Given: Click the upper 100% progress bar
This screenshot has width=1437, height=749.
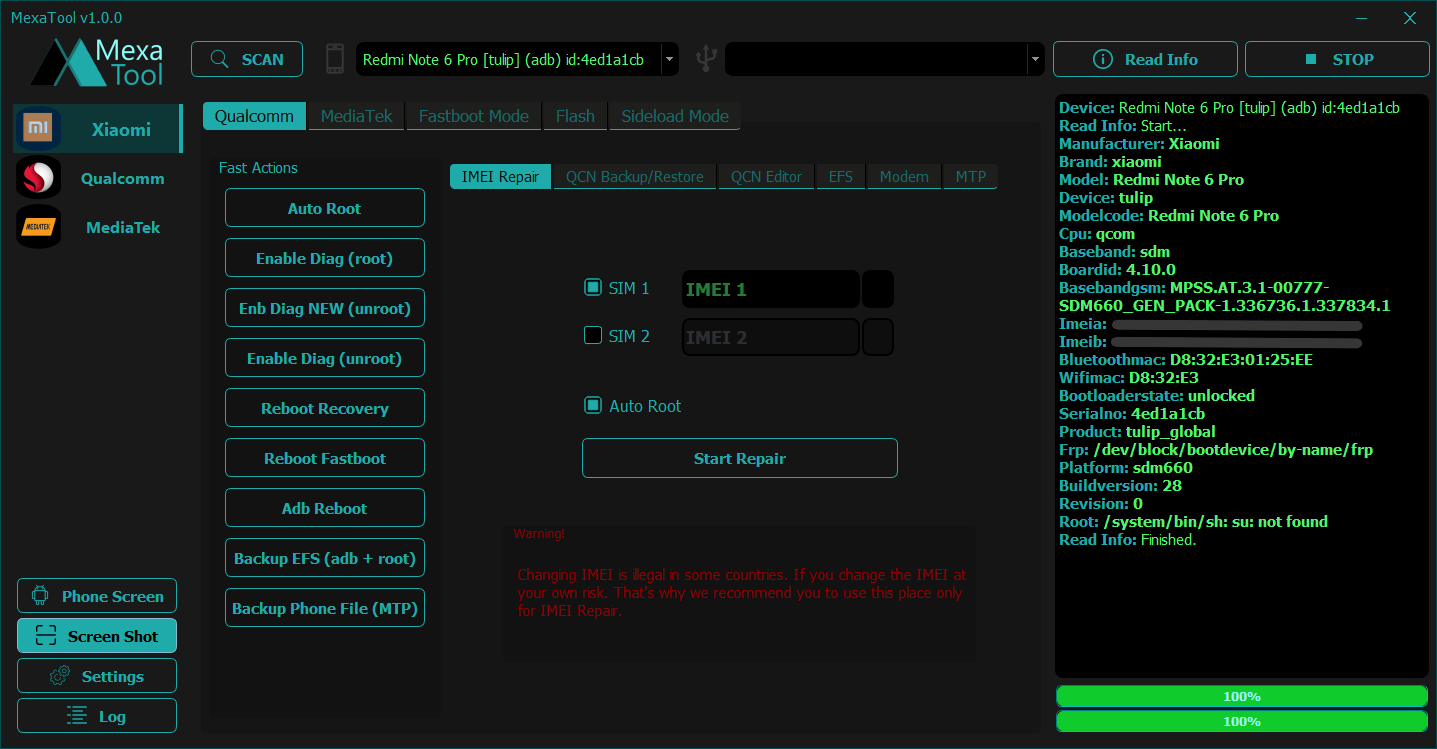Looking at the screenshot, I should [x=1242, y=696].
